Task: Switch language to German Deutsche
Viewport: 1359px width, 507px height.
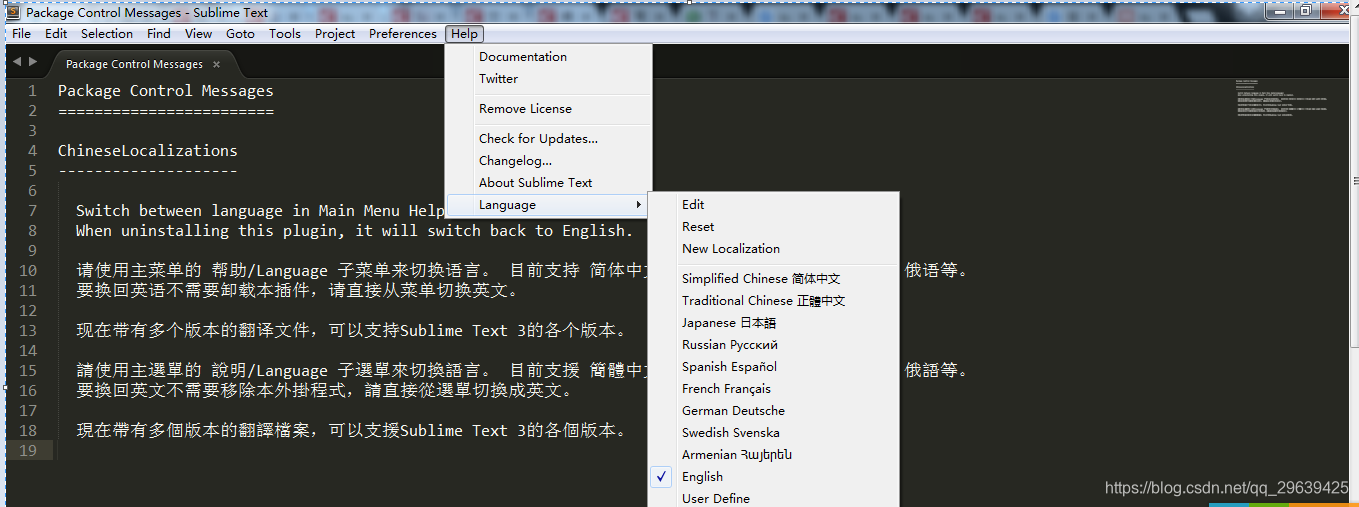Action: pos(774,411)
